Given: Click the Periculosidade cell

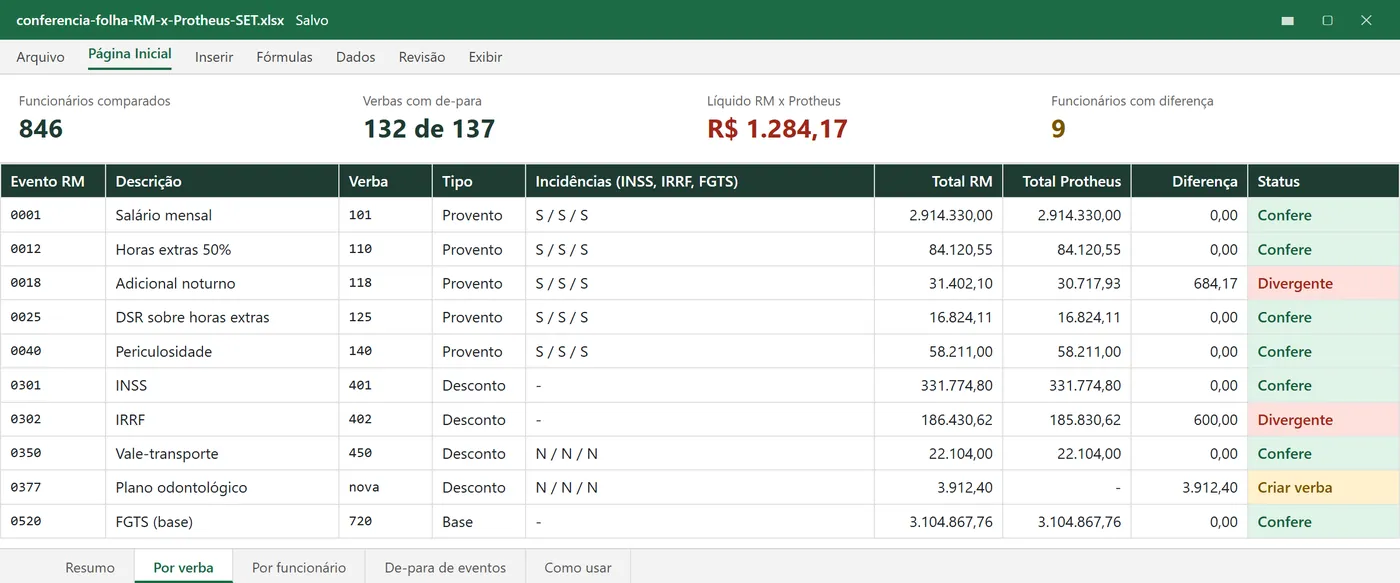Looking at the screenshot, I should click(222, 351).
